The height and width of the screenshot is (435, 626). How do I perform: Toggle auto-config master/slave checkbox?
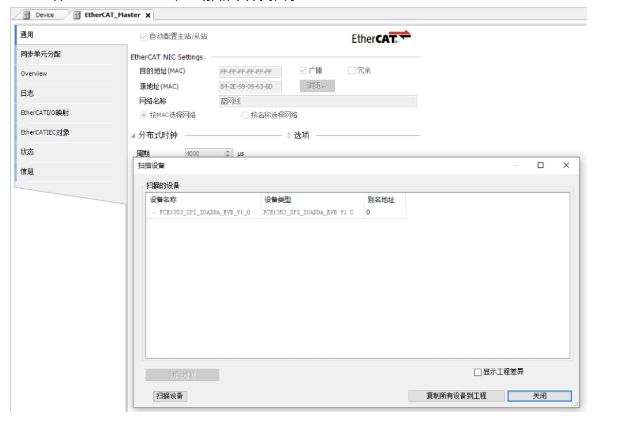tap(144, 37)
